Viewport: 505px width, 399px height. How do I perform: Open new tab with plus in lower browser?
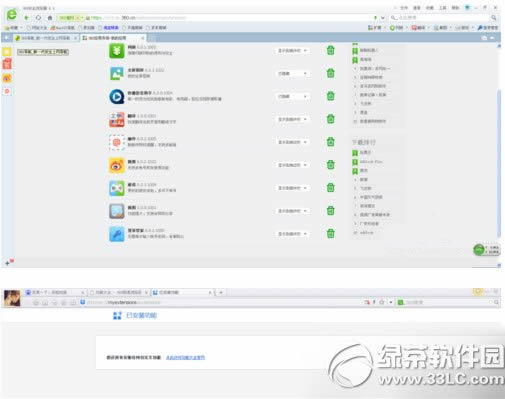tap(221, 293)
